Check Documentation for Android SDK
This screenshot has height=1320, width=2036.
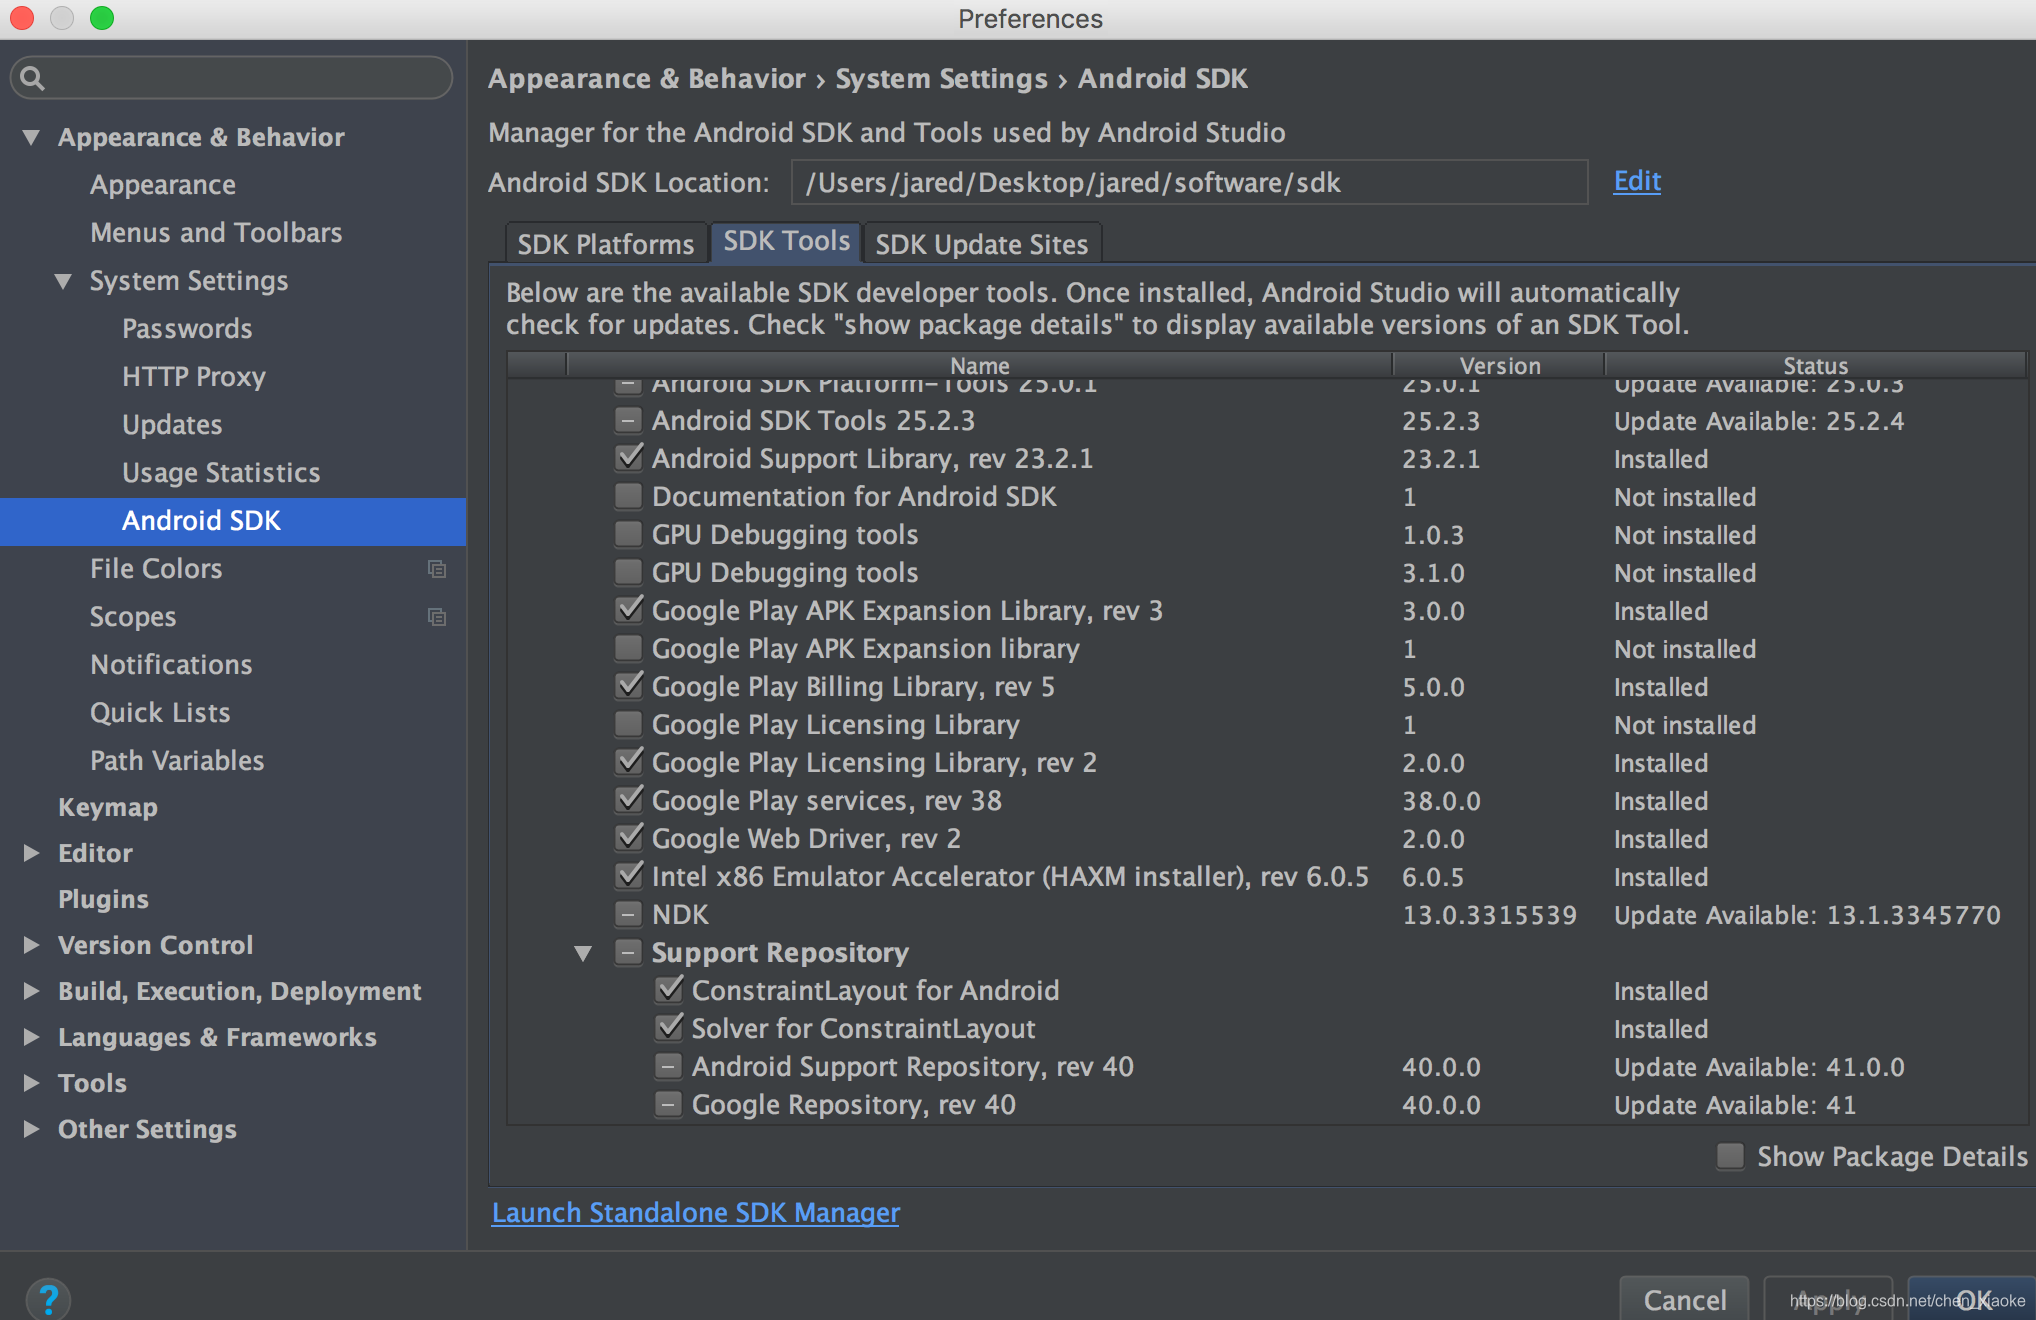coord(628,496)
